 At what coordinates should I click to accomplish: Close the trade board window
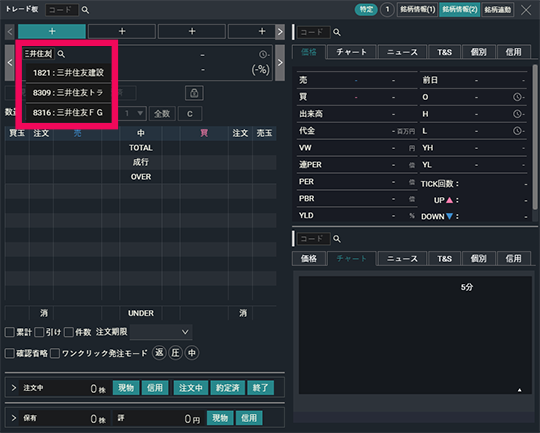526,10
